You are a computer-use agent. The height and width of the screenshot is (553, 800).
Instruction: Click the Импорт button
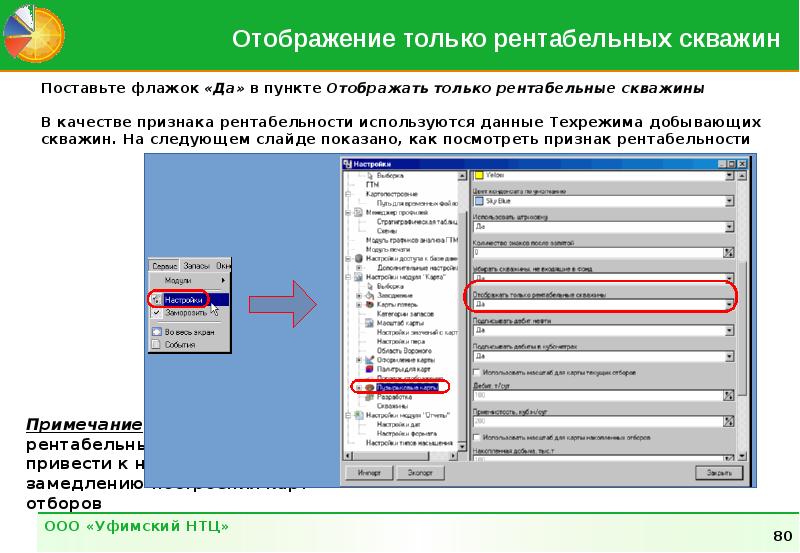(x=369, y=472)
